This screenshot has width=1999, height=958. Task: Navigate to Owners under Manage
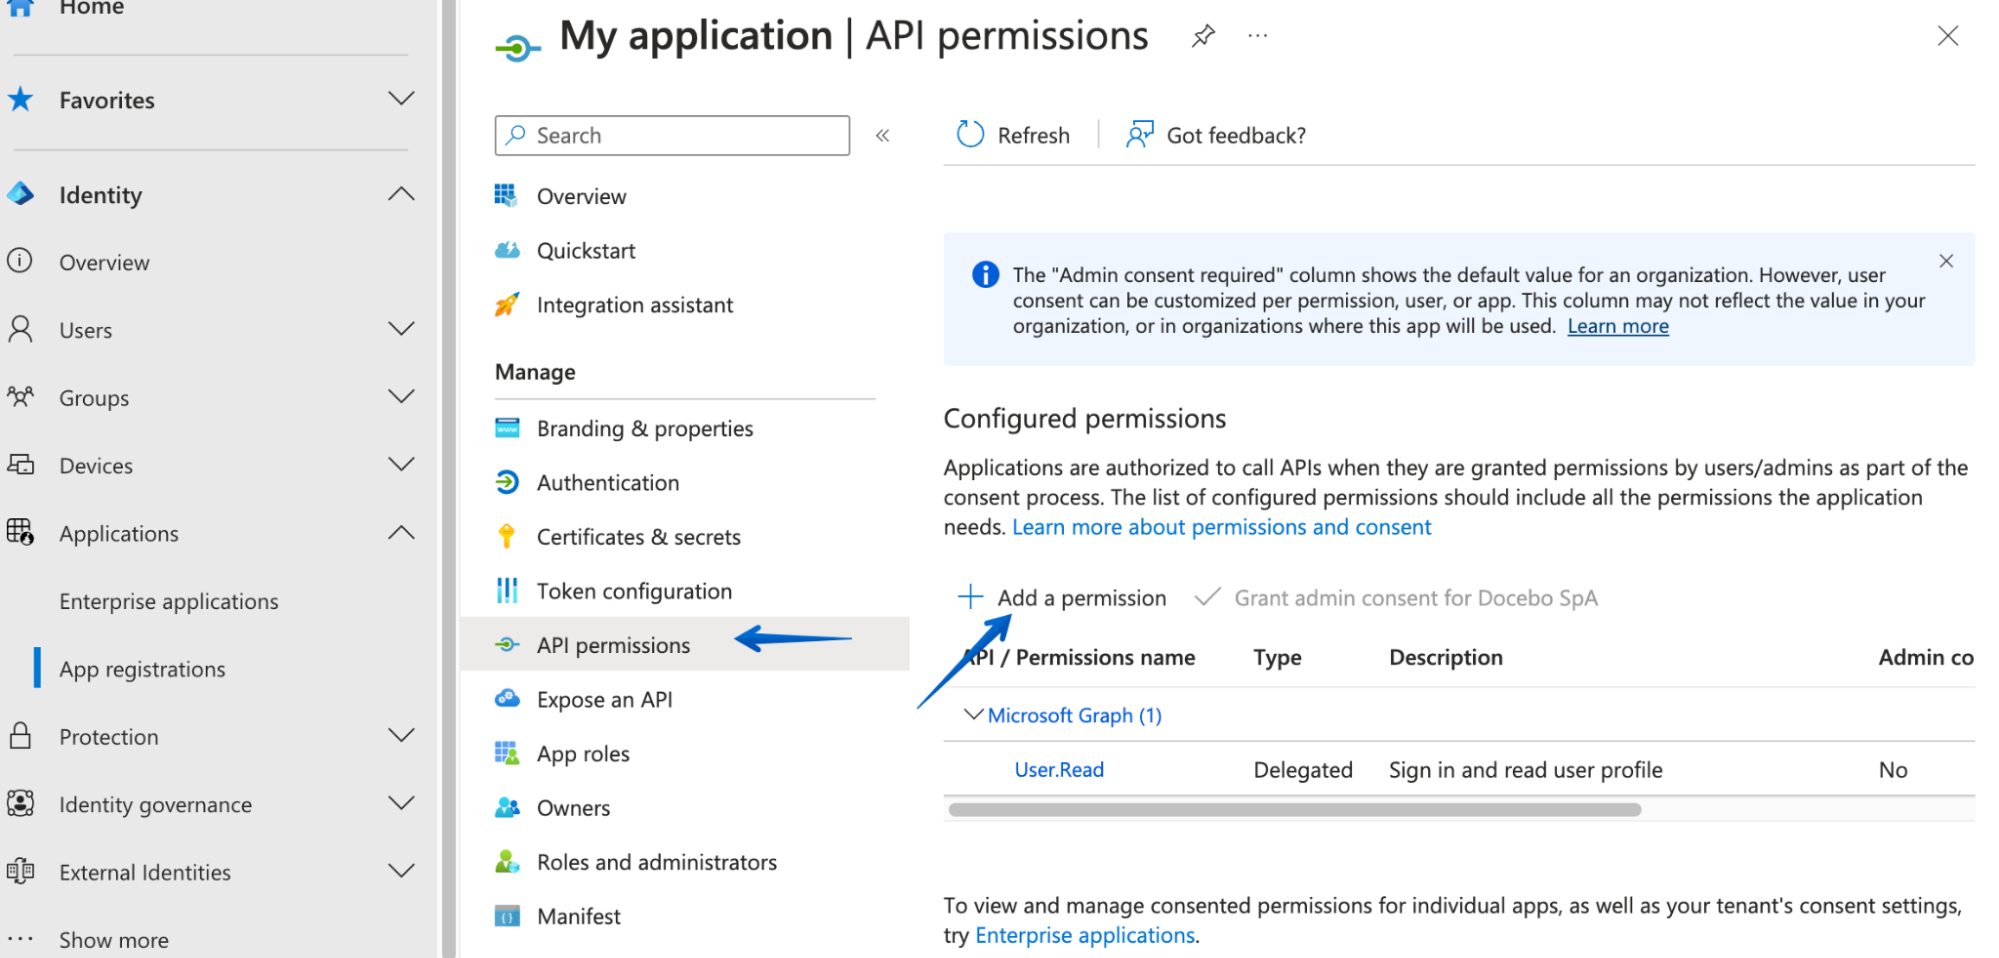(573, 807)
